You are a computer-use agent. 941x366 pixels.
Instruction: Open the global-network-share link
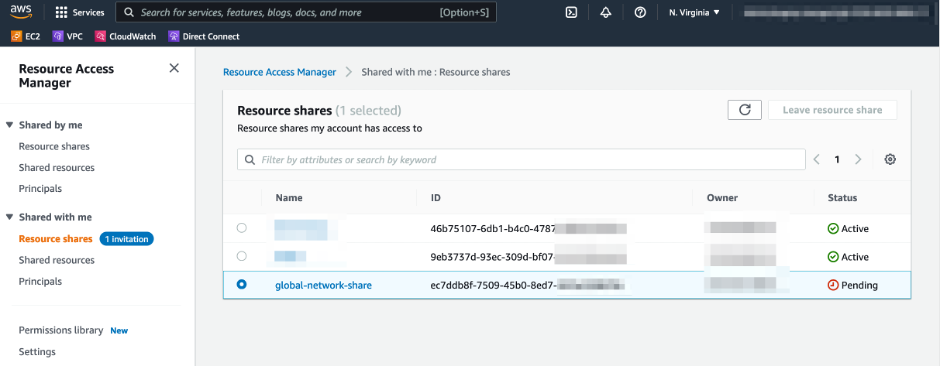click(x=323, y=285)
